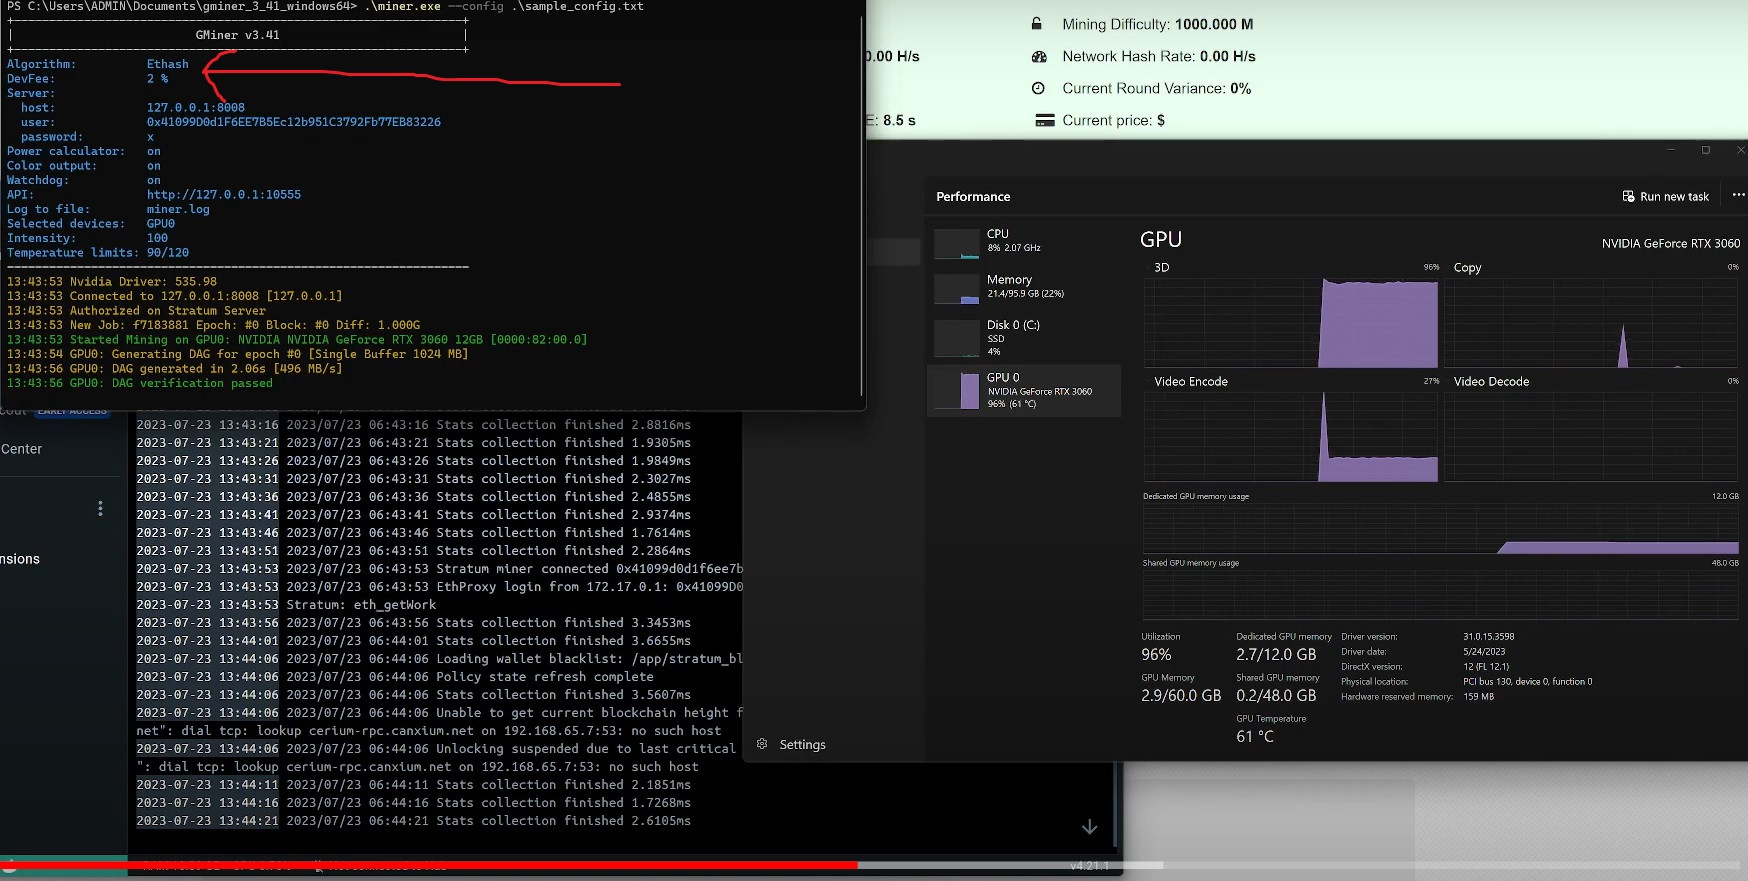Click the 'Authorized on Stratum Server' terminal line
Image resolution: width=1748 pixels, height=881 pixels.
pyautogui.click(x=136, y=311)
